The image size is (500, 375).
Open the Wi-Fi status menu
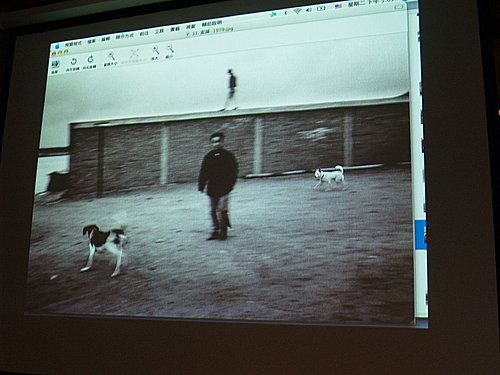point(297,12)
